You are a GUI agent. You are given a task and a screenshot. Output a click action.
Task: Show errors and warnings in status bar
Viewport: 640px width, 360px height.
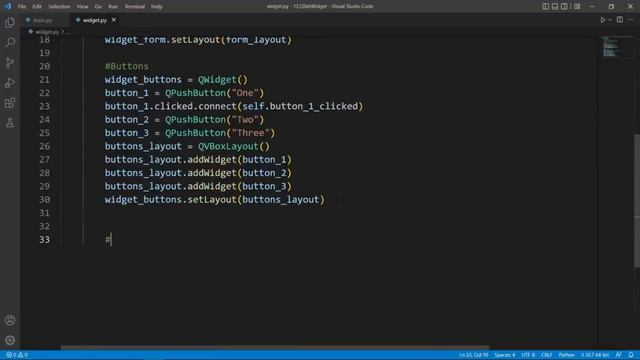(17, 355)
